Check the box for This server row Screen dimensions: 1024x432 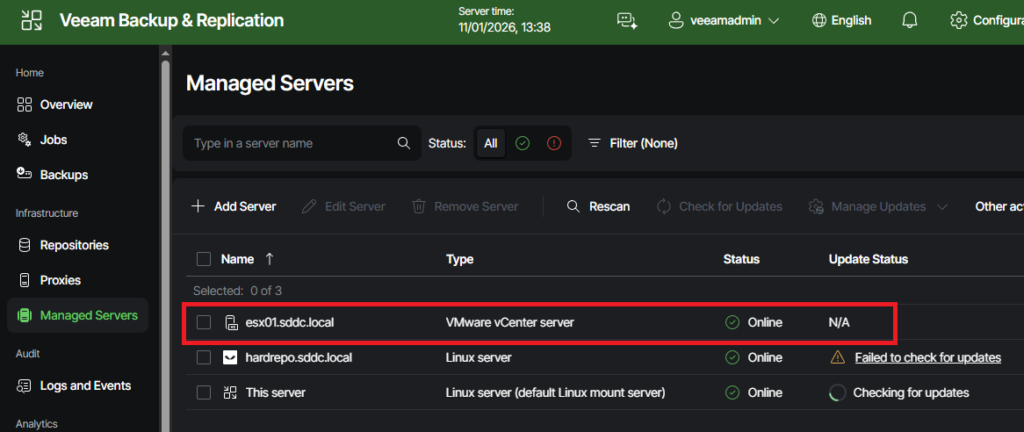click(x=204, y=393)
